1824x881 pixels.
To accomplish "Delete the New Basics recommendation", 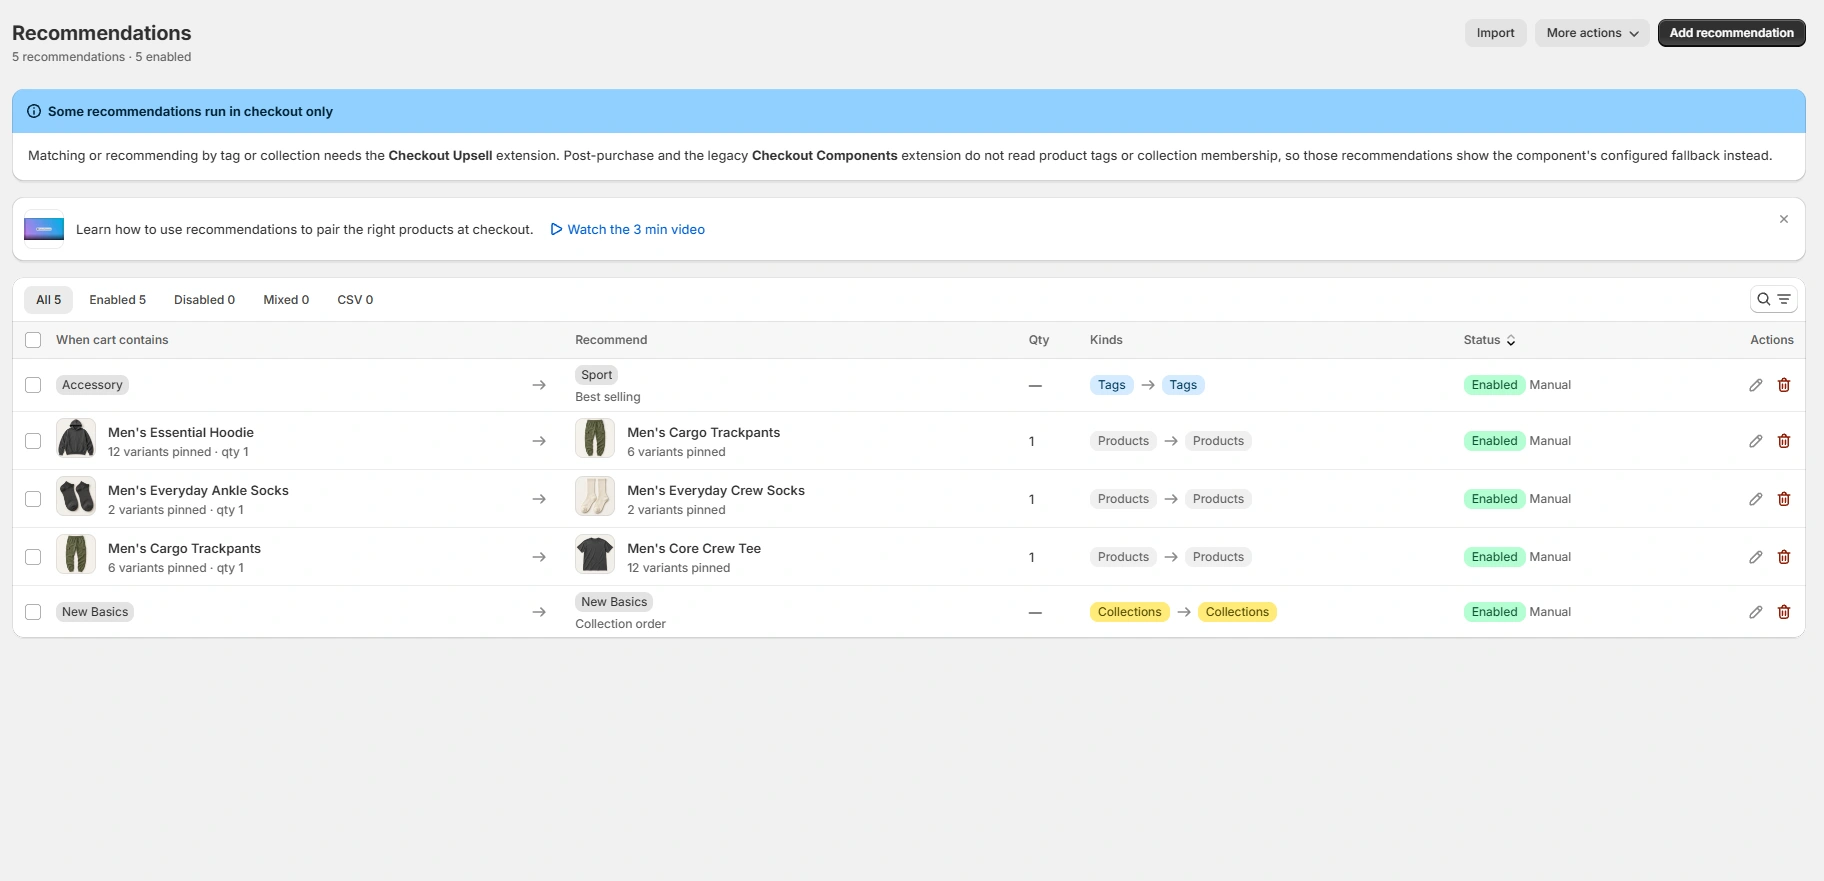I will (1784, 612).
